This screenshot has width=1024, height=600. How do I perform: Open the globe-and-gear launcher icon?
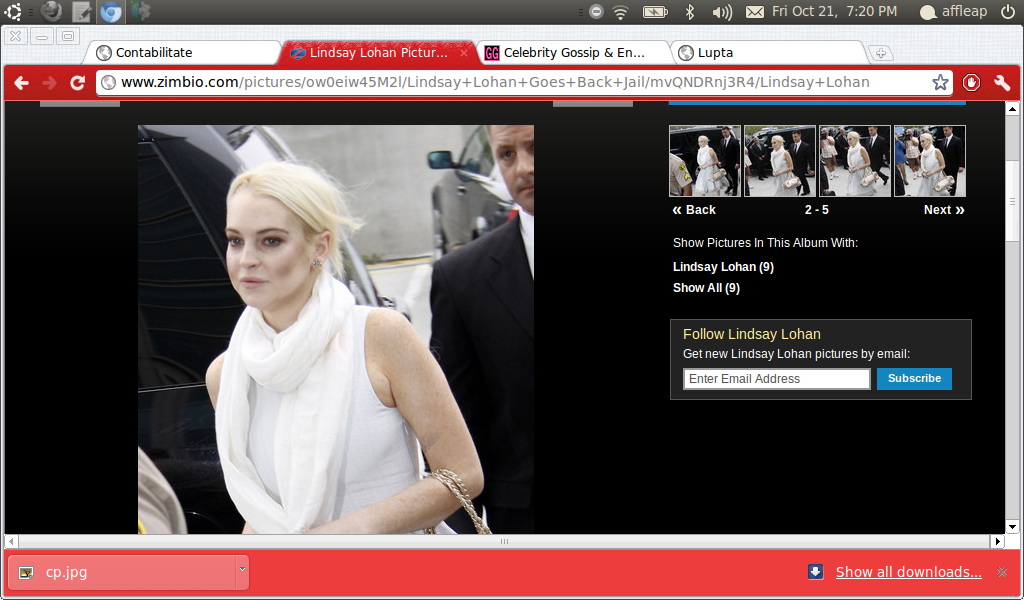pos(140,11)
